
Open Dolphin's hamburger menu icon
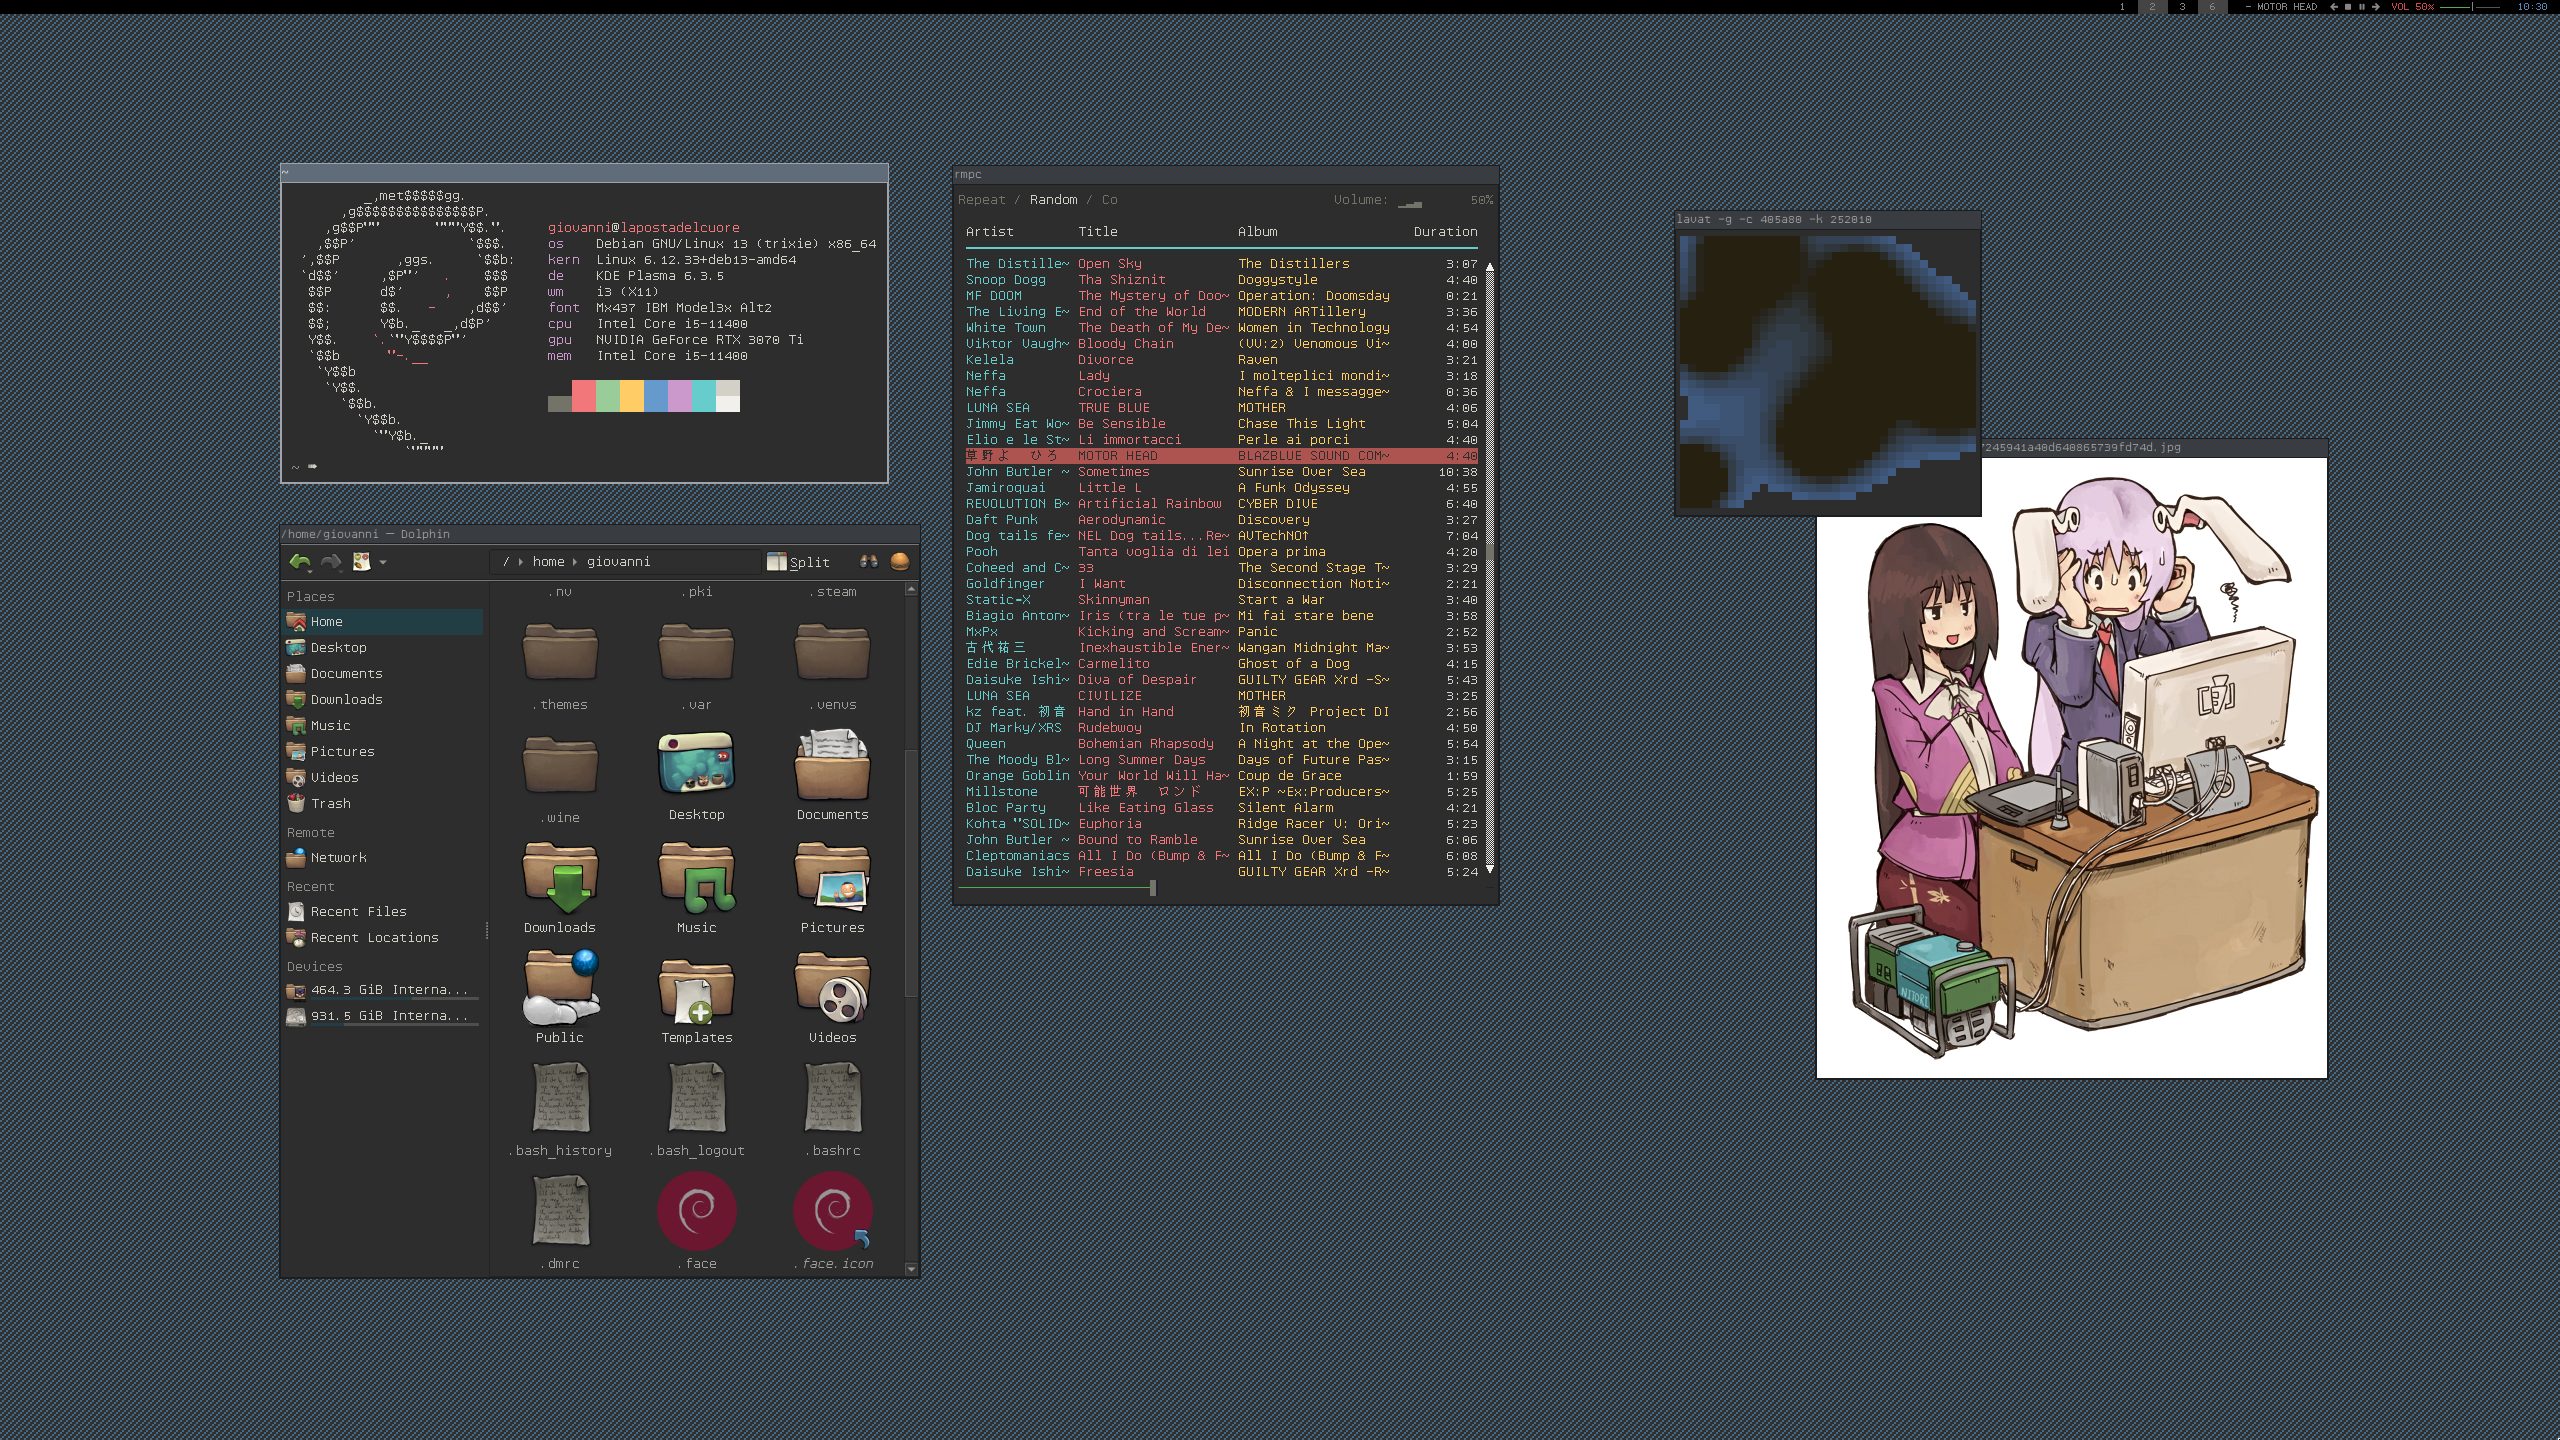pos(900,562)
